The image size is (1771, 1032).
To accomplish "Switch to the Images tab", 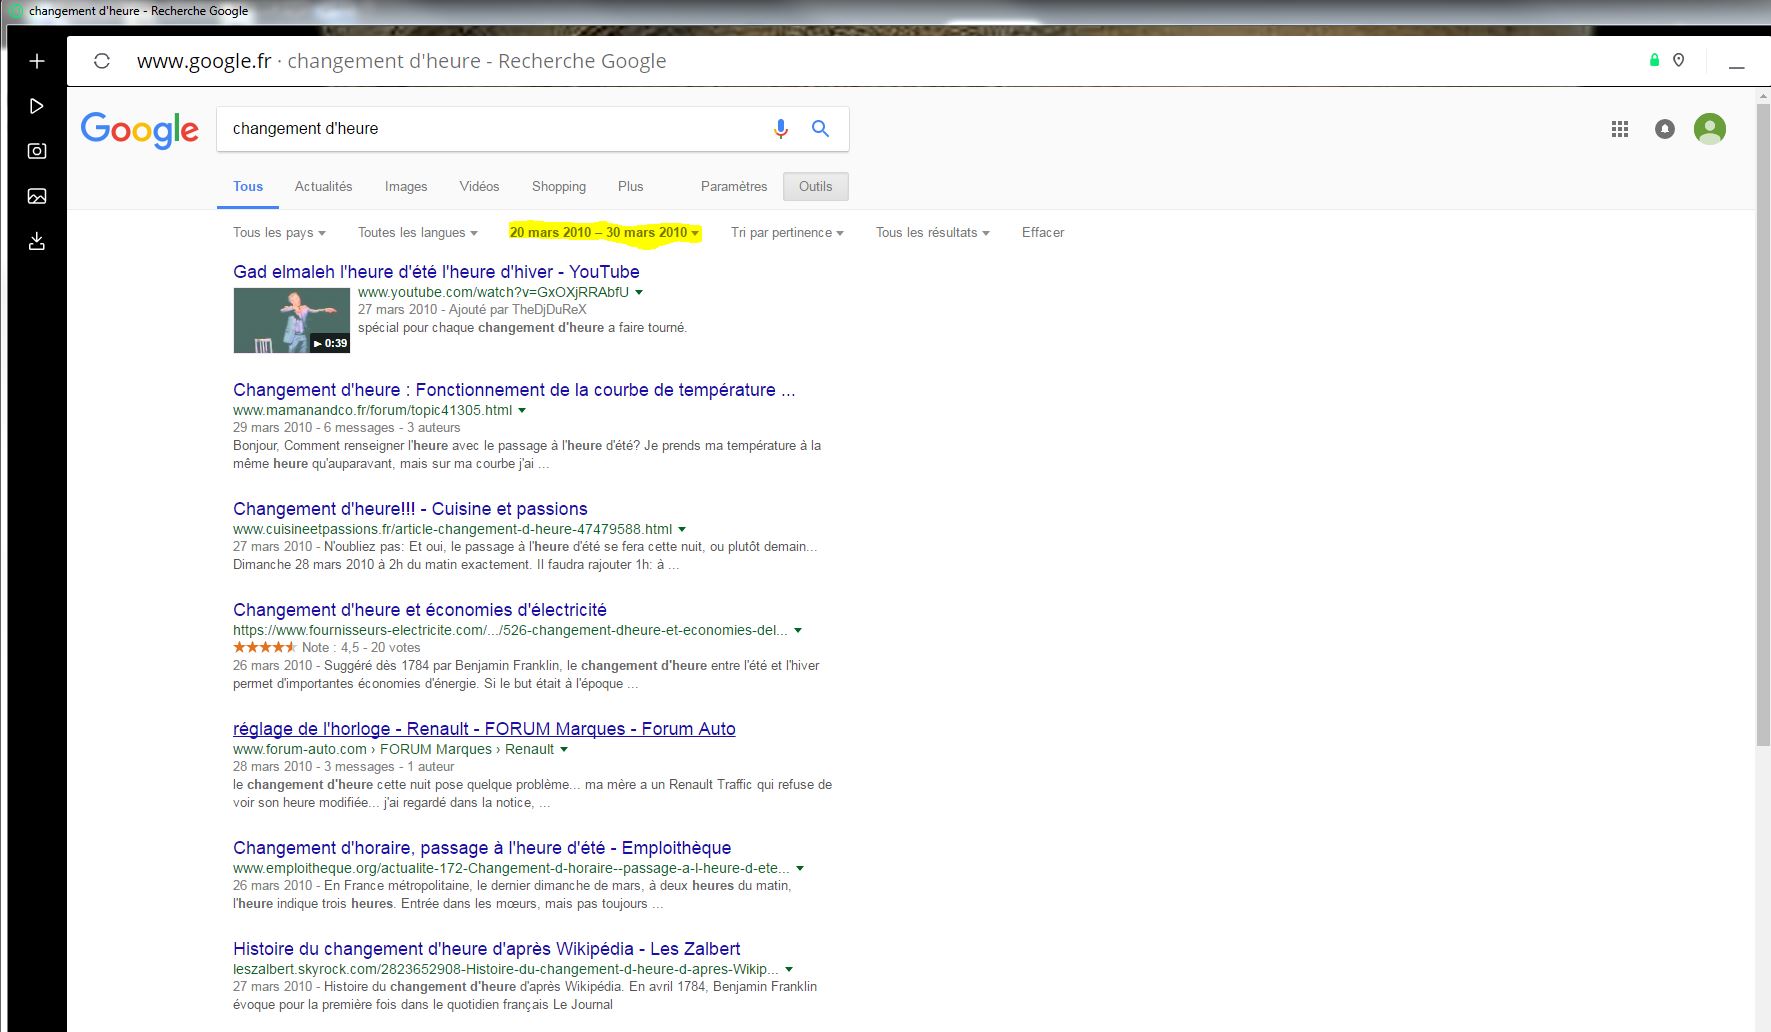I will (405, 187).
